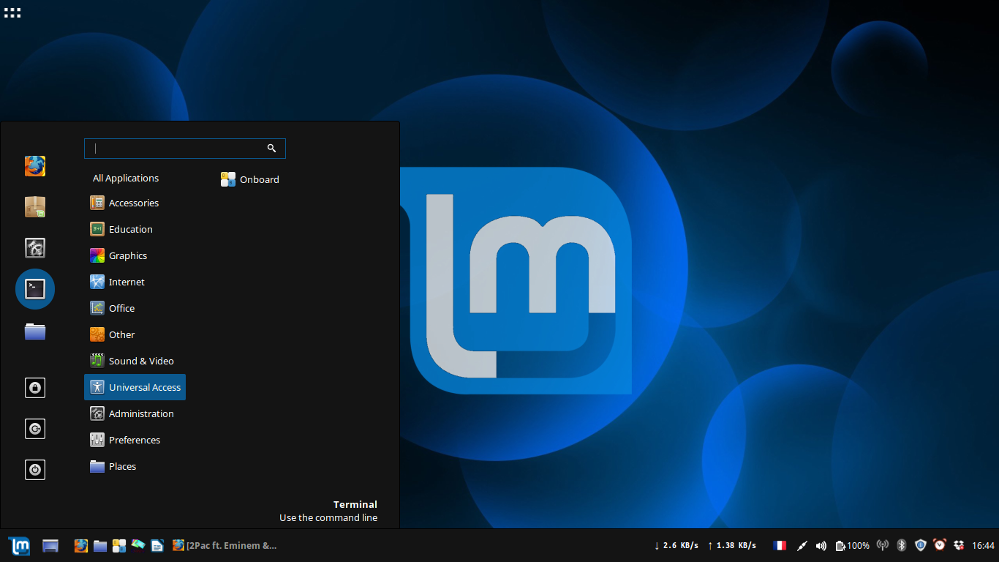Click the magnifier icon in search box
The height and width of the screenshot is (562, 999).
[x=271, y=148]
